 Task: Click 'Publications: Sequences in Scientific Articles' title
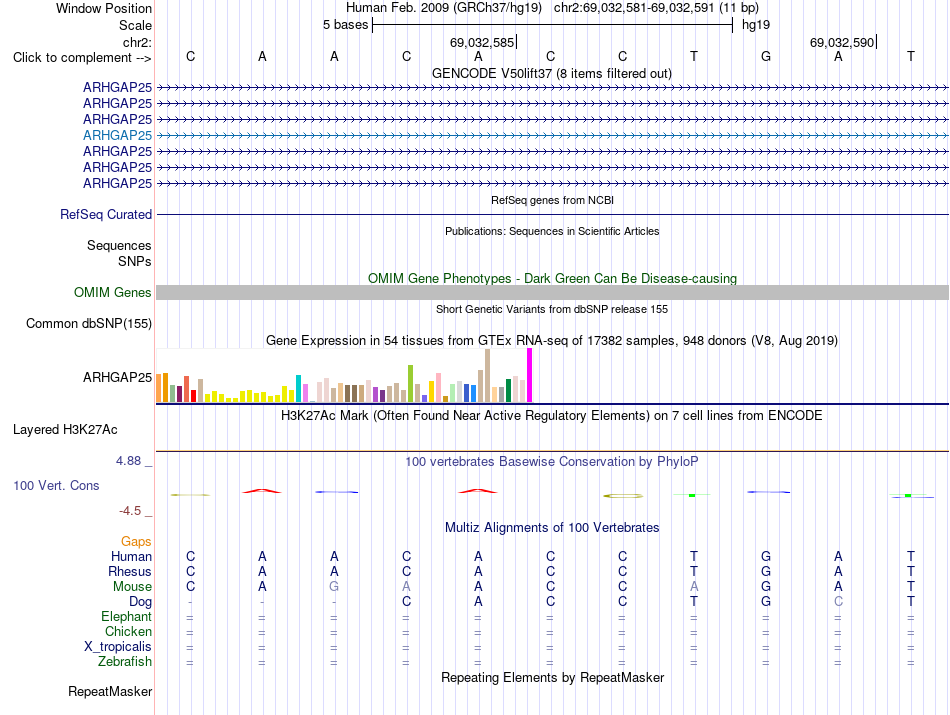[552, 231]
